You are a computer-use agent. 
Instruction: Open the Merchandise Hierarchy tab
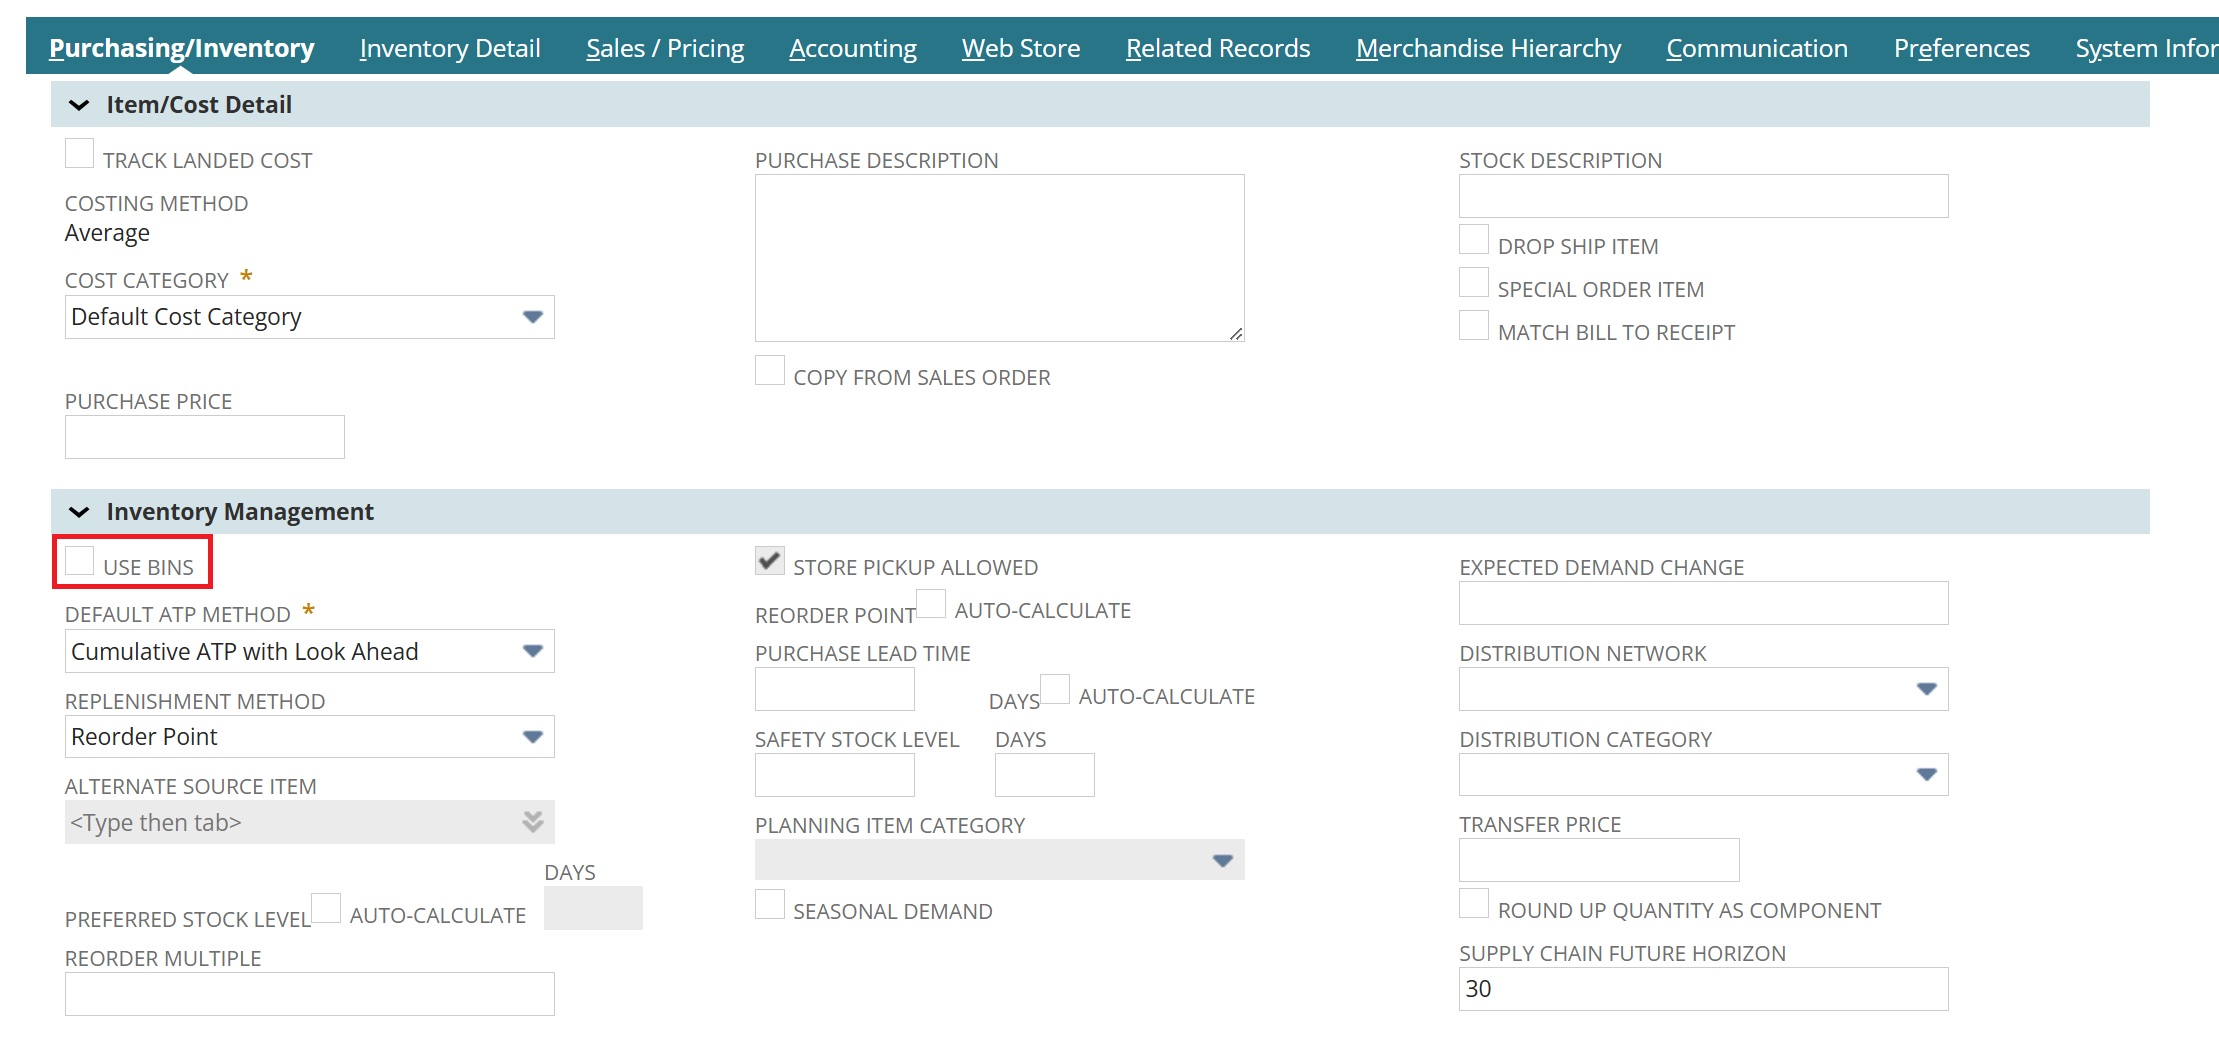click(1488, 48)
